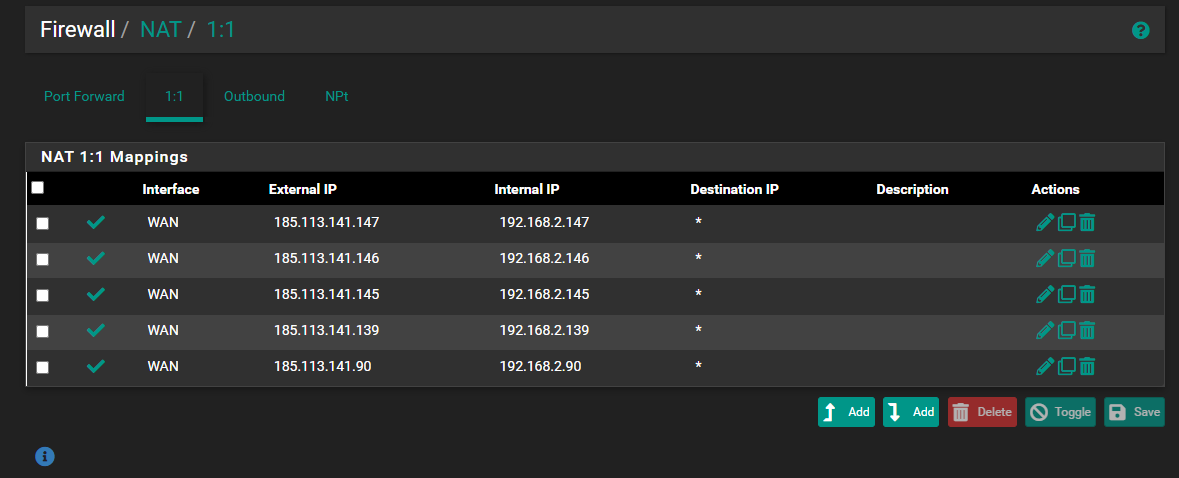Switch to the Port Forward tab

[84, 97]
